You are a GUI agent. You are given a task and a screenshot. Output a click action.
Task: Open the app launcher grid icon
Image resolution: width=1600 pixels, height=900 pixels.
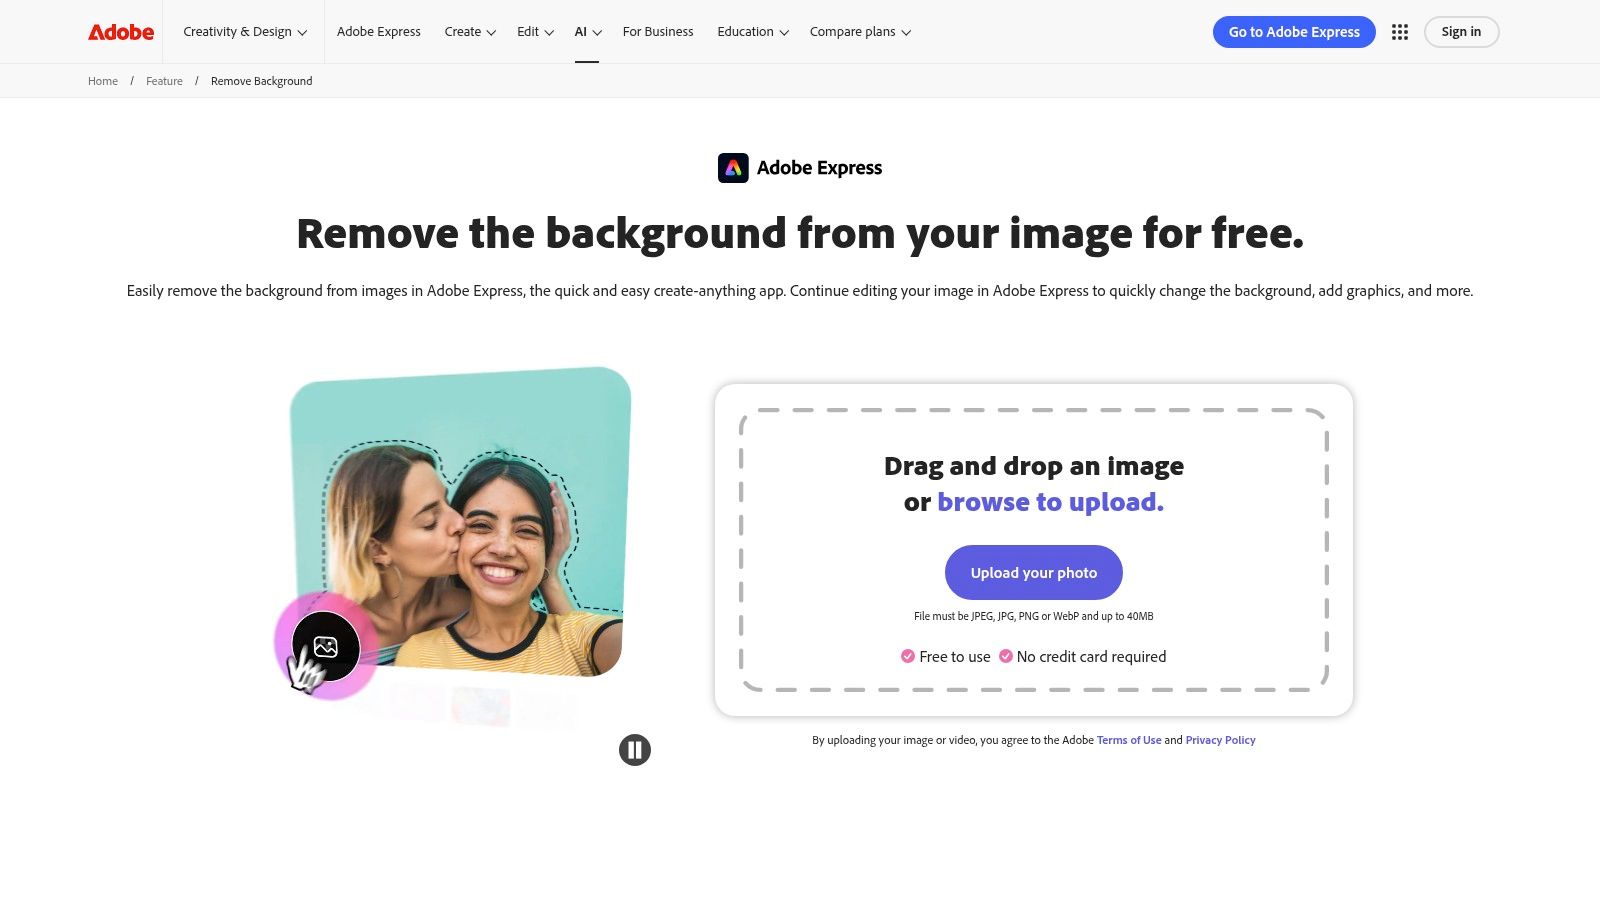click(1399, 31)
